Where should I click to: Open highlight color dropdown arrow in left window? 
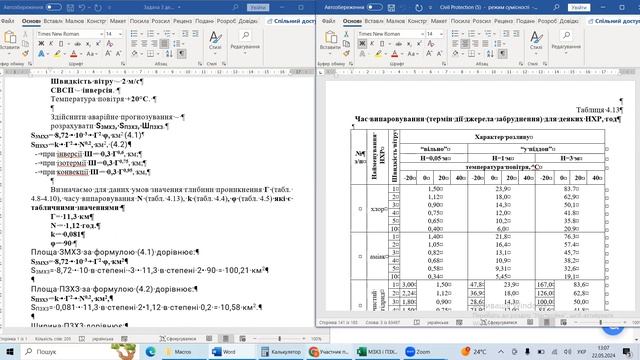click(x=64, y=54)
